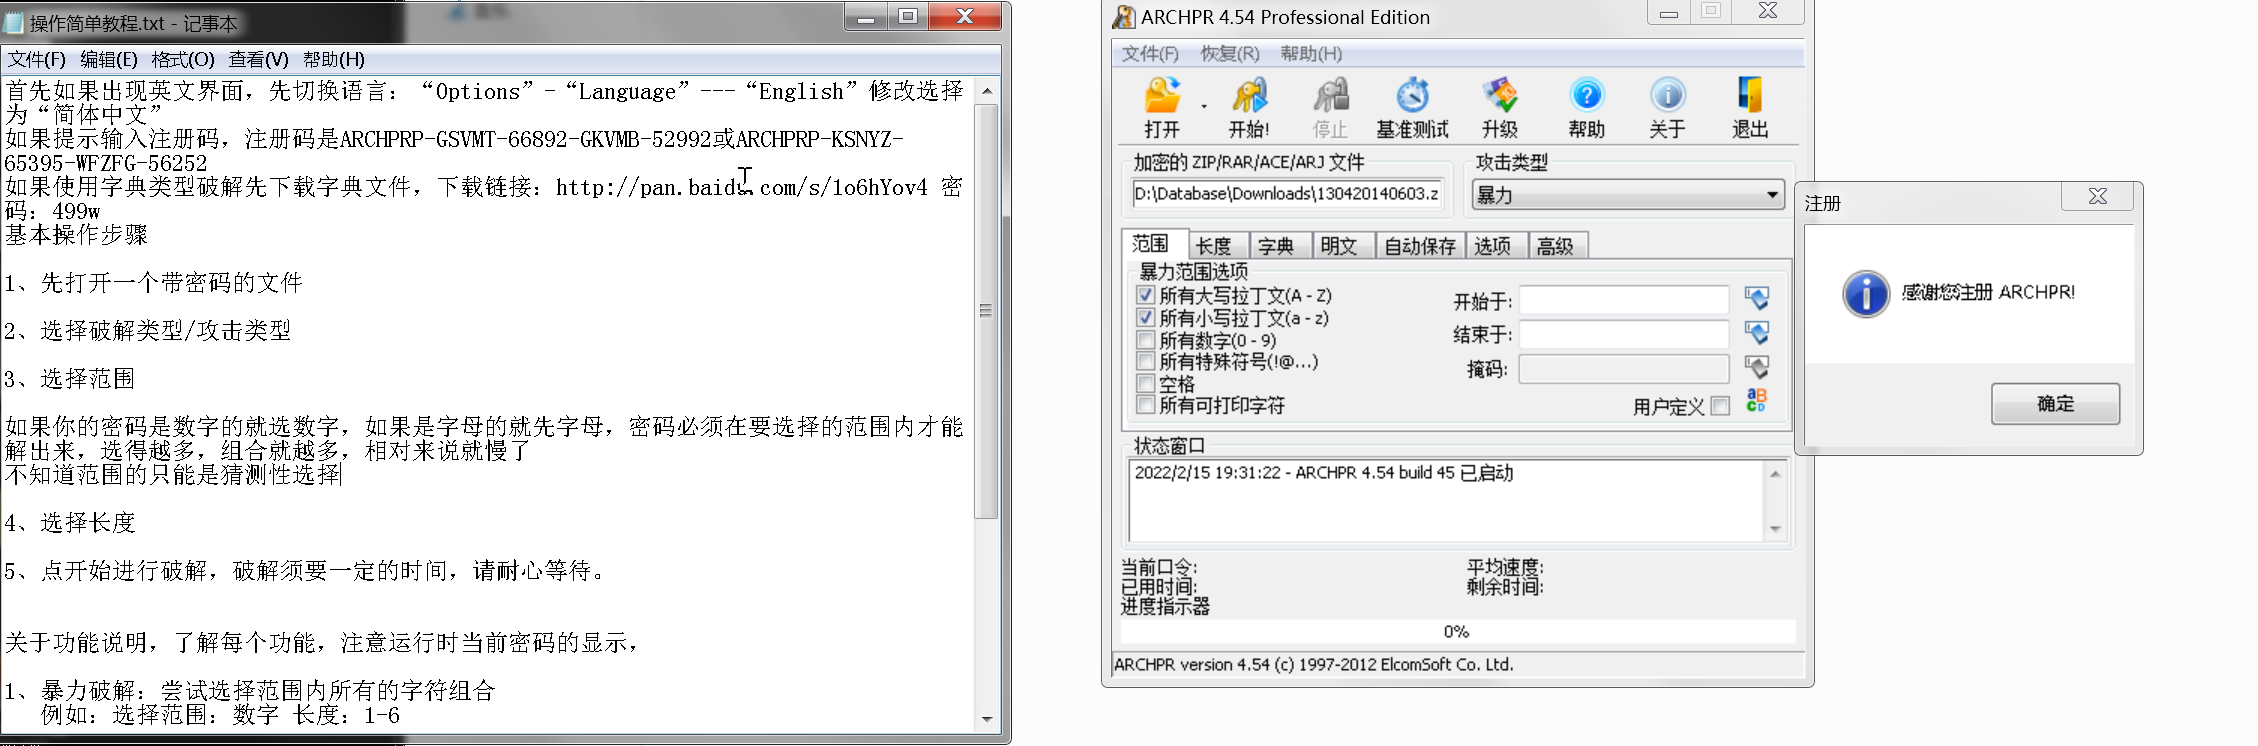Open help via the 帮助 toolbar icon

[x=1586, y=107]
